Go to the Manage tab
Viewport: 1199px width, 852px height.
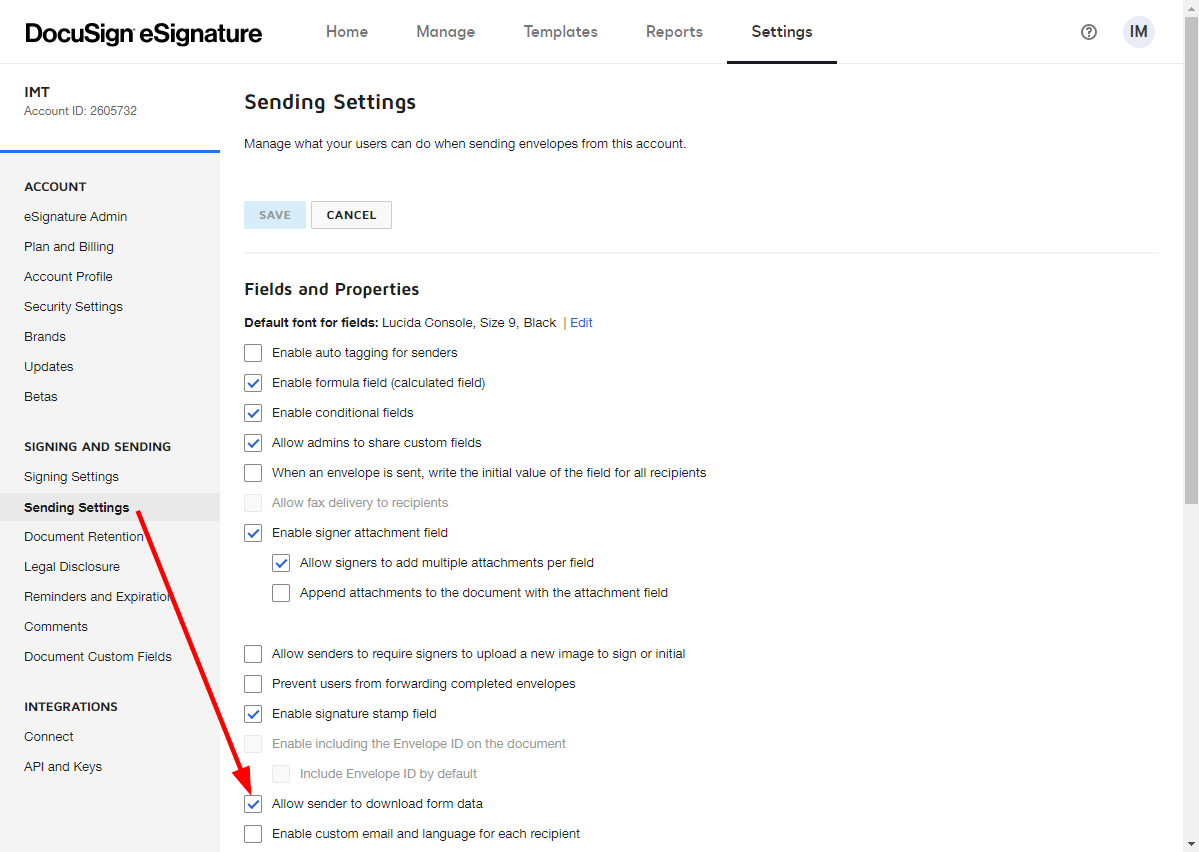tap(445, 31)
